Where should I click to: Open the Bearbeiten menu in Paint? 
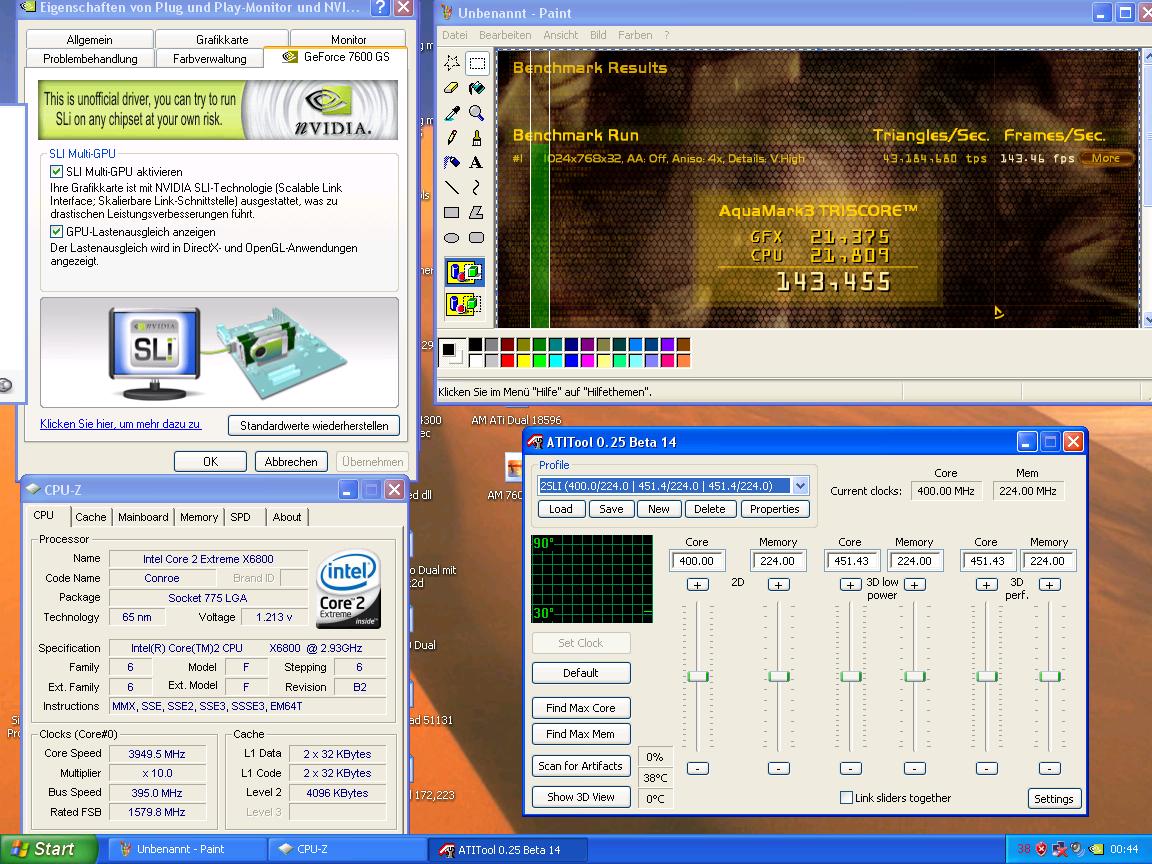pos(505,35)
